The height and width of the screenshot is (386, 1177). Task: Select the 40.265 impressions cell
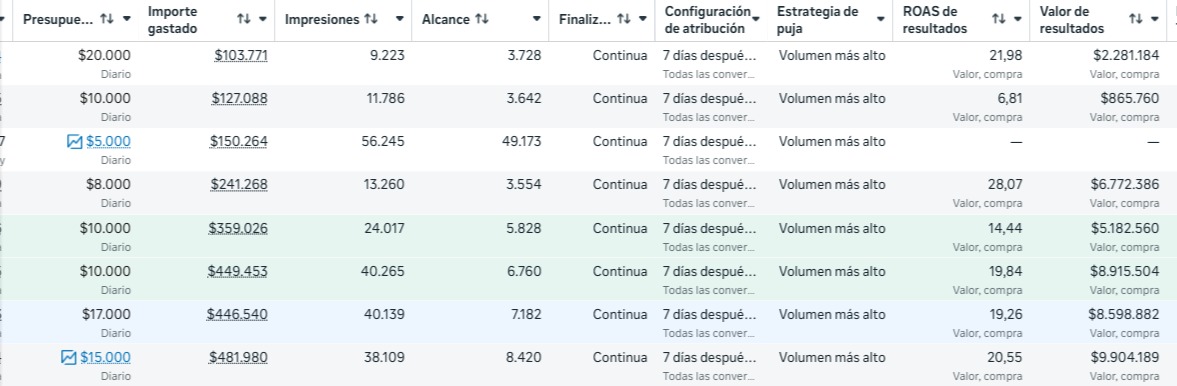383,271
